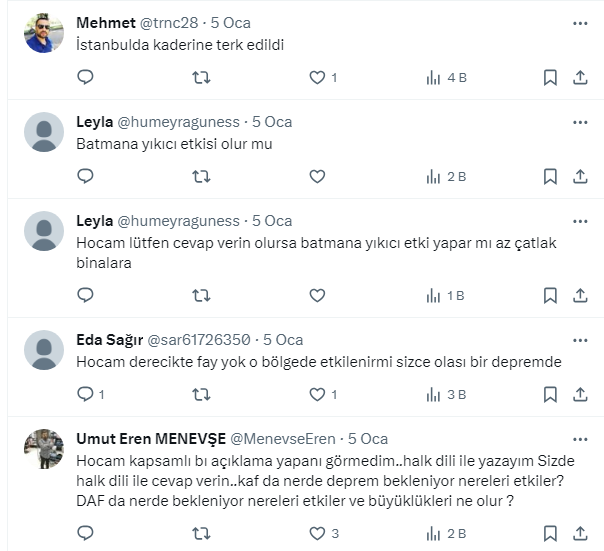Like Mehmet's tweet with 1 like
Screen dimensions: 604x551
click(x=317, y=77)
